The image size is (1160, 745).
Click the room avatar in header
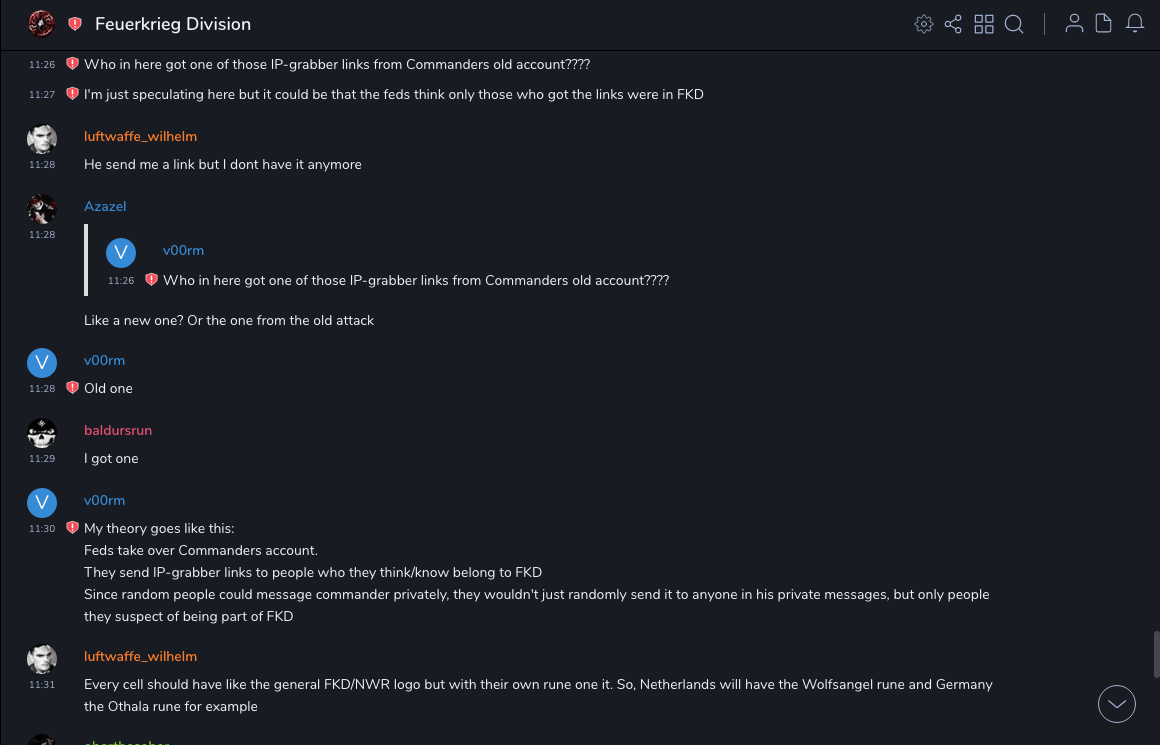pyautogui.click(x=41, y=23)
